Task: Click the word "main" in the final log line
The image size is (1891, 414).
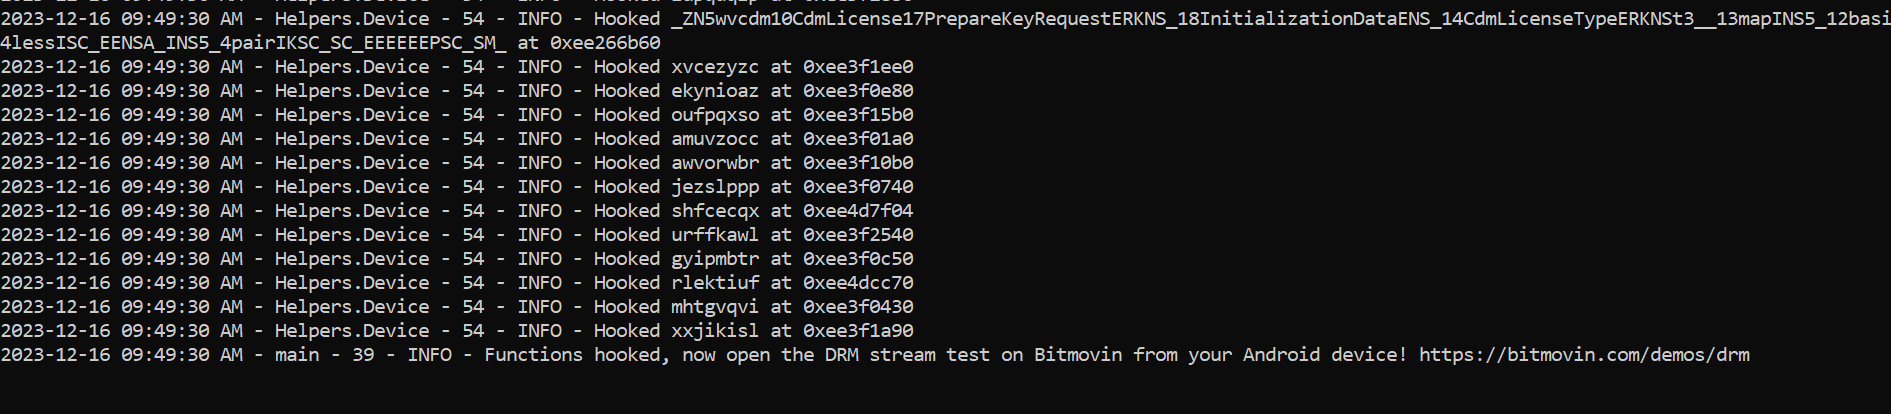Action: tap(297, 355)
